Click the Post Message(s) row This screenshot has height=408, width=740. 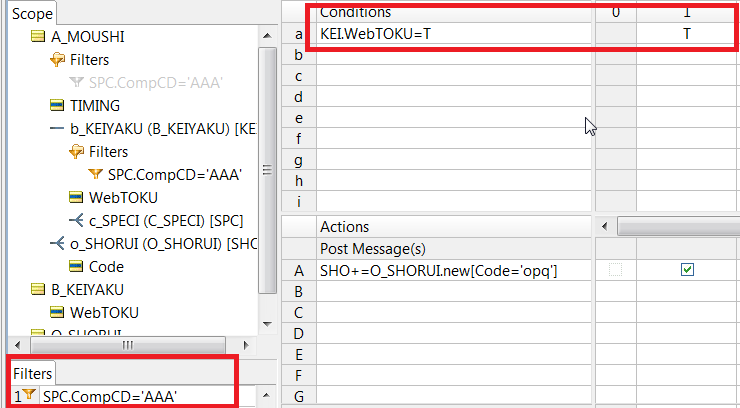(454, 249)
